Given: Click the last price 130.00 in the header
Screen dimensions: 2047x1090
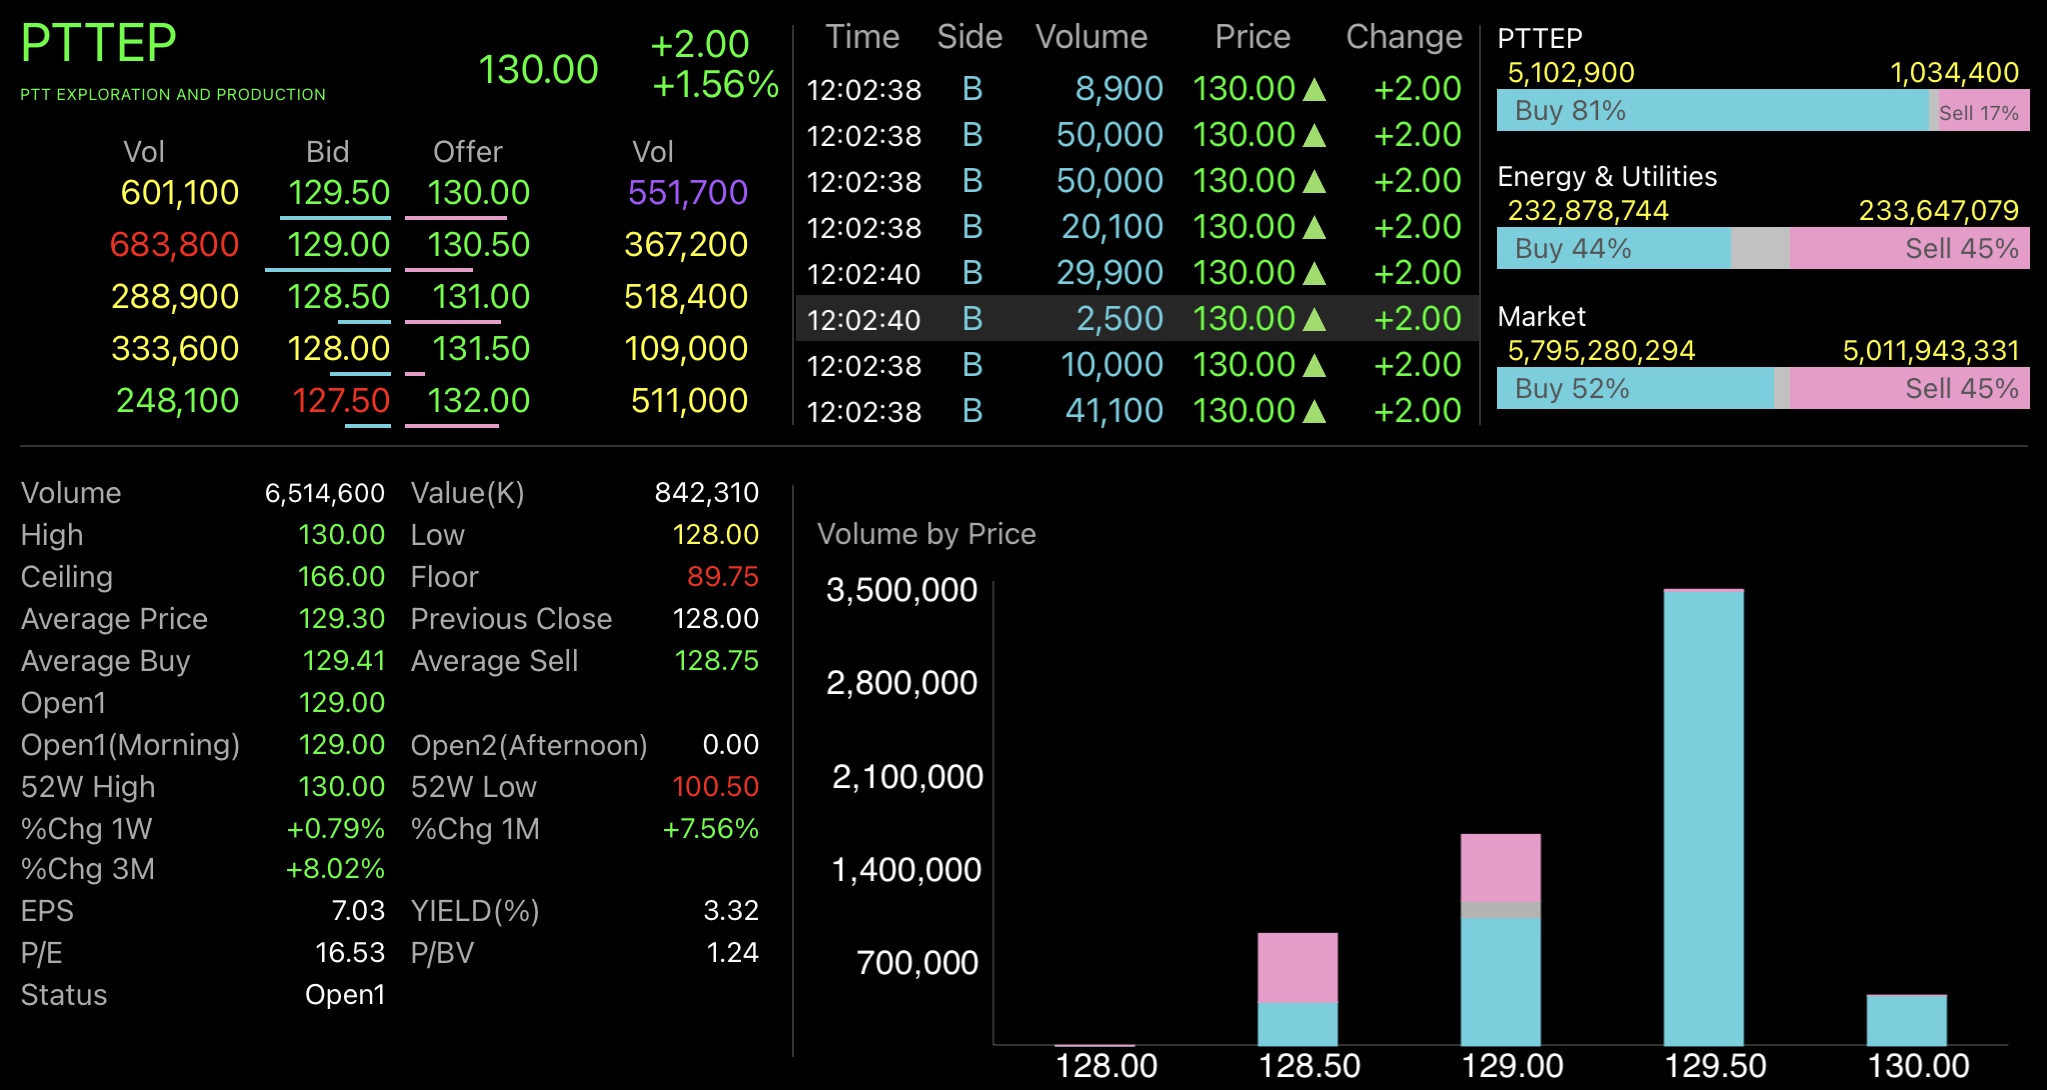Looking at the screenshot, I should [538, 69].
